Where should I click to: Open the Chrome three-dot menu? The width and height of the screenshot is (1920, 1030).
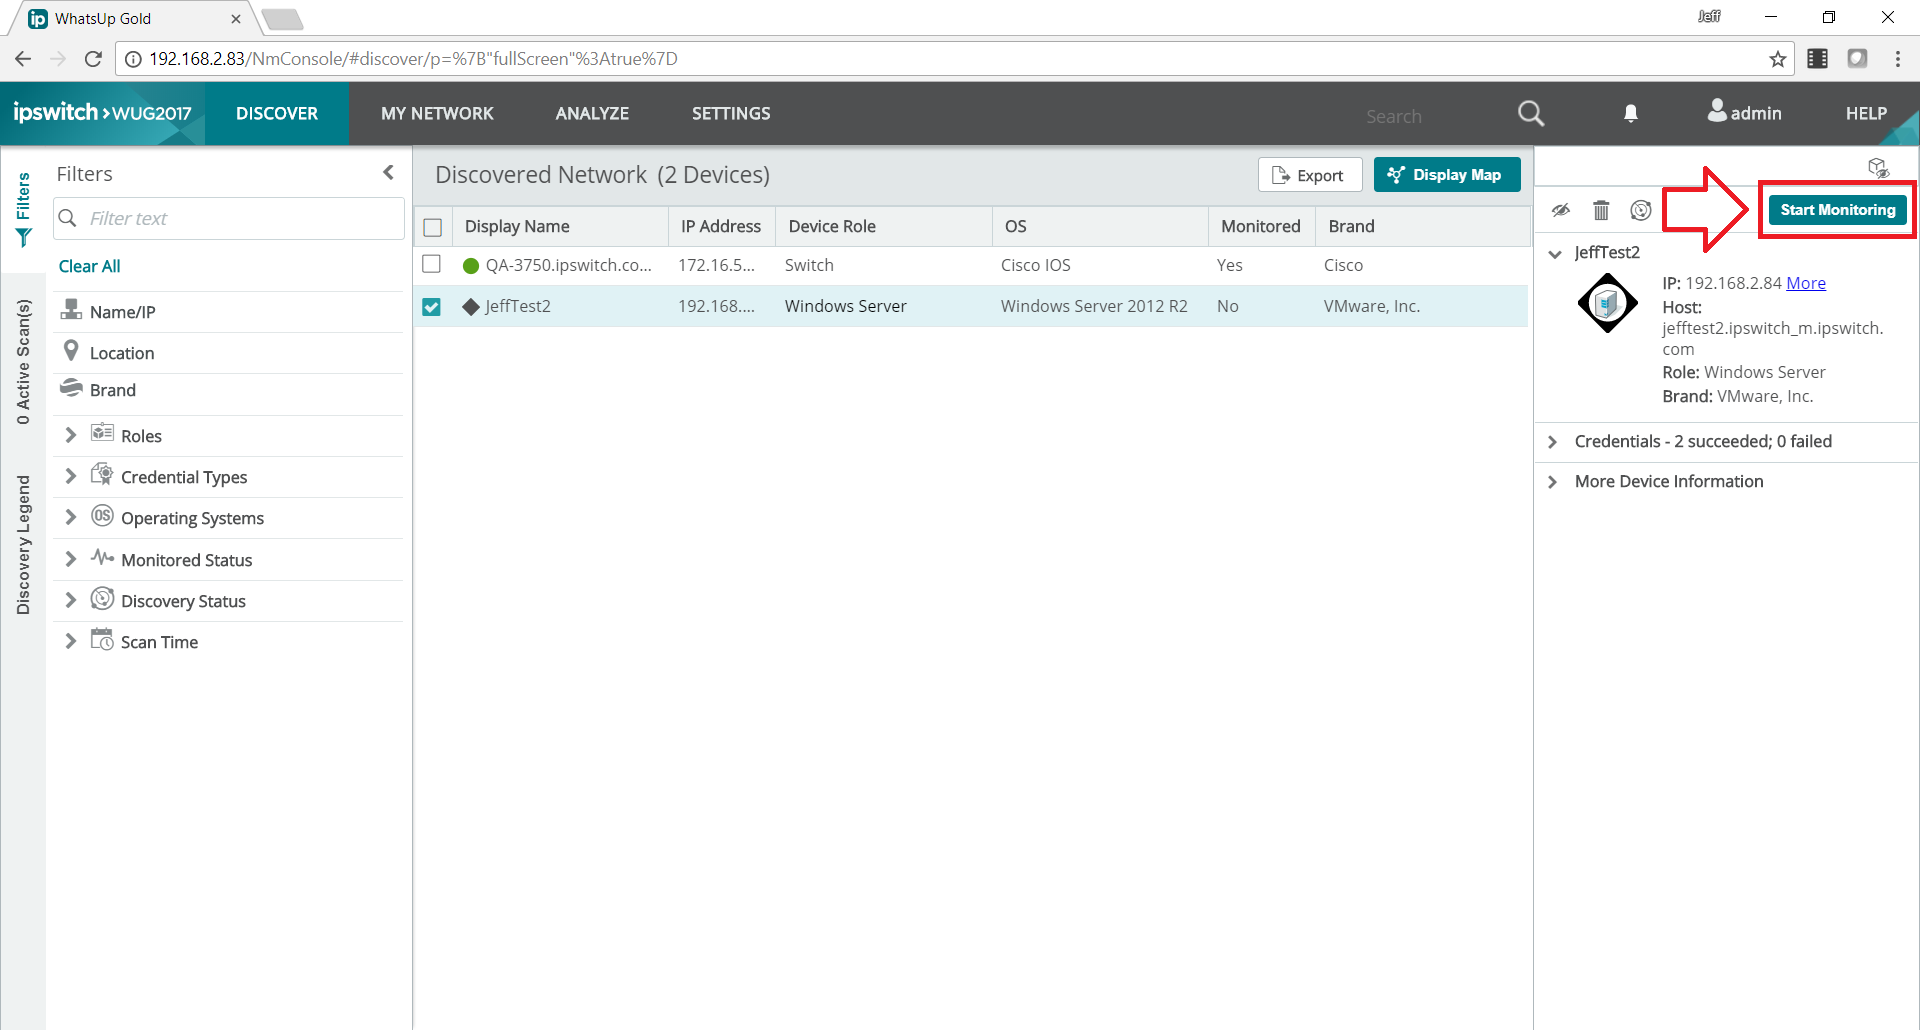1897,59
